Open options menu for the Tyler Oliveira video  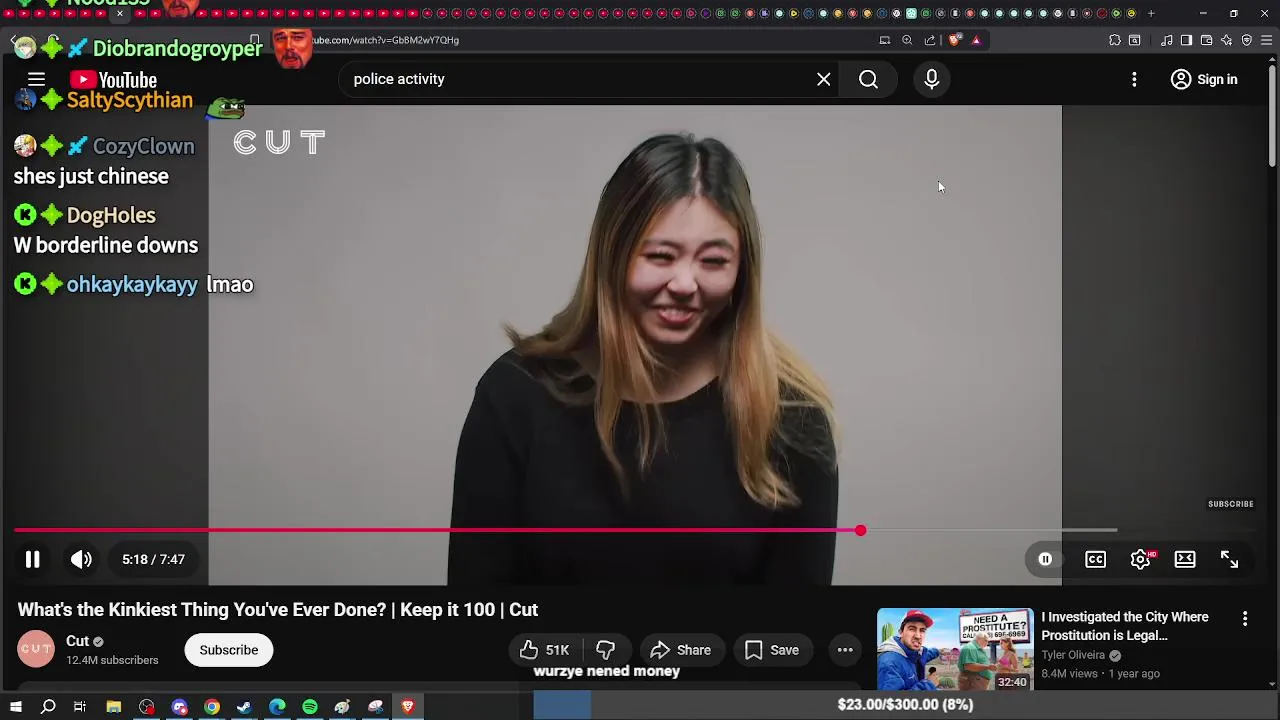1245,619
